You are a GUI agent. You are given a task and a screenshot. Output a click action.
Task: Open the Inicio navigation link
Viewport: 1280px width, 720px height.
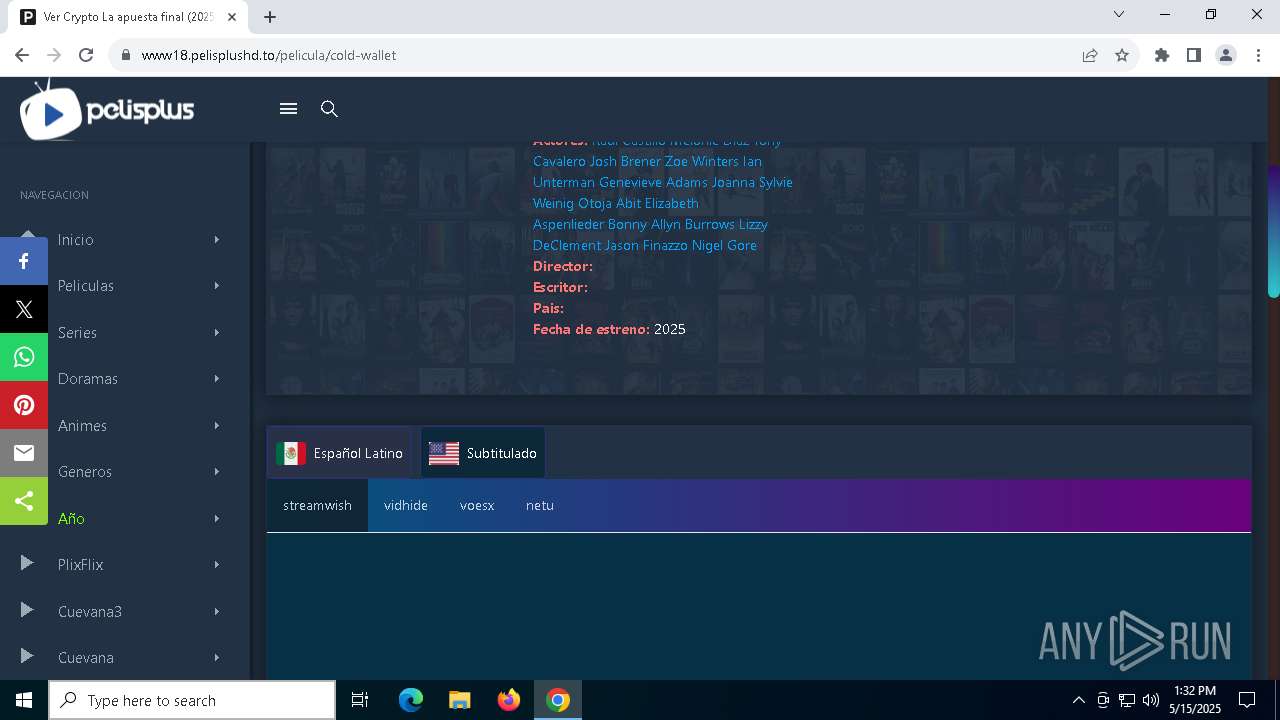(76, 240)
